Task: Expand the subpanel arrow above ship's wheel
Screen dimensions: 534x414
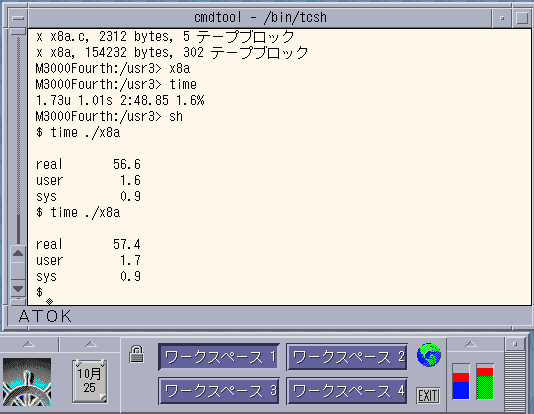Action: coord(29,344)
